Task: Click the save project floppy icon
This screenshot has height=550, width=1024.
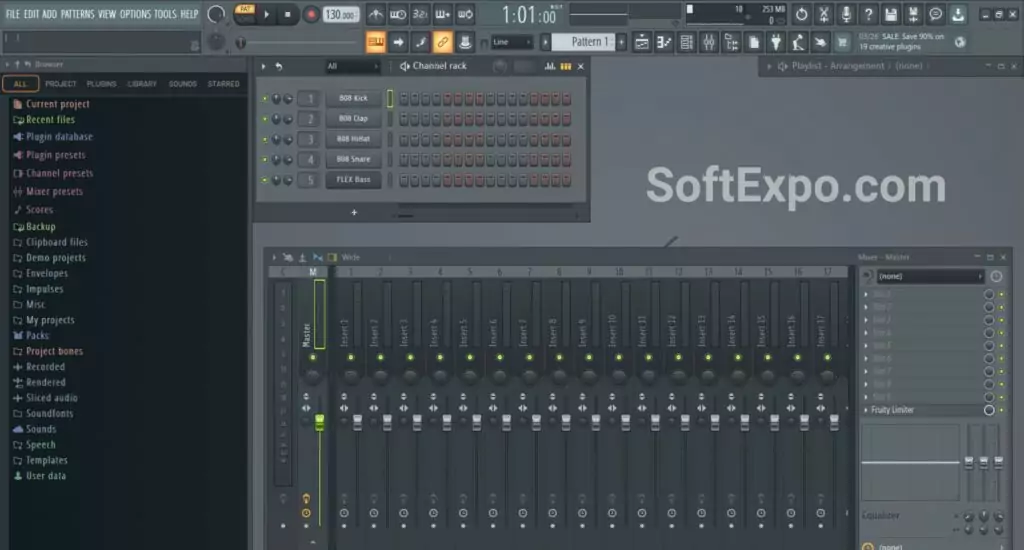Action: tap(891, 14)
